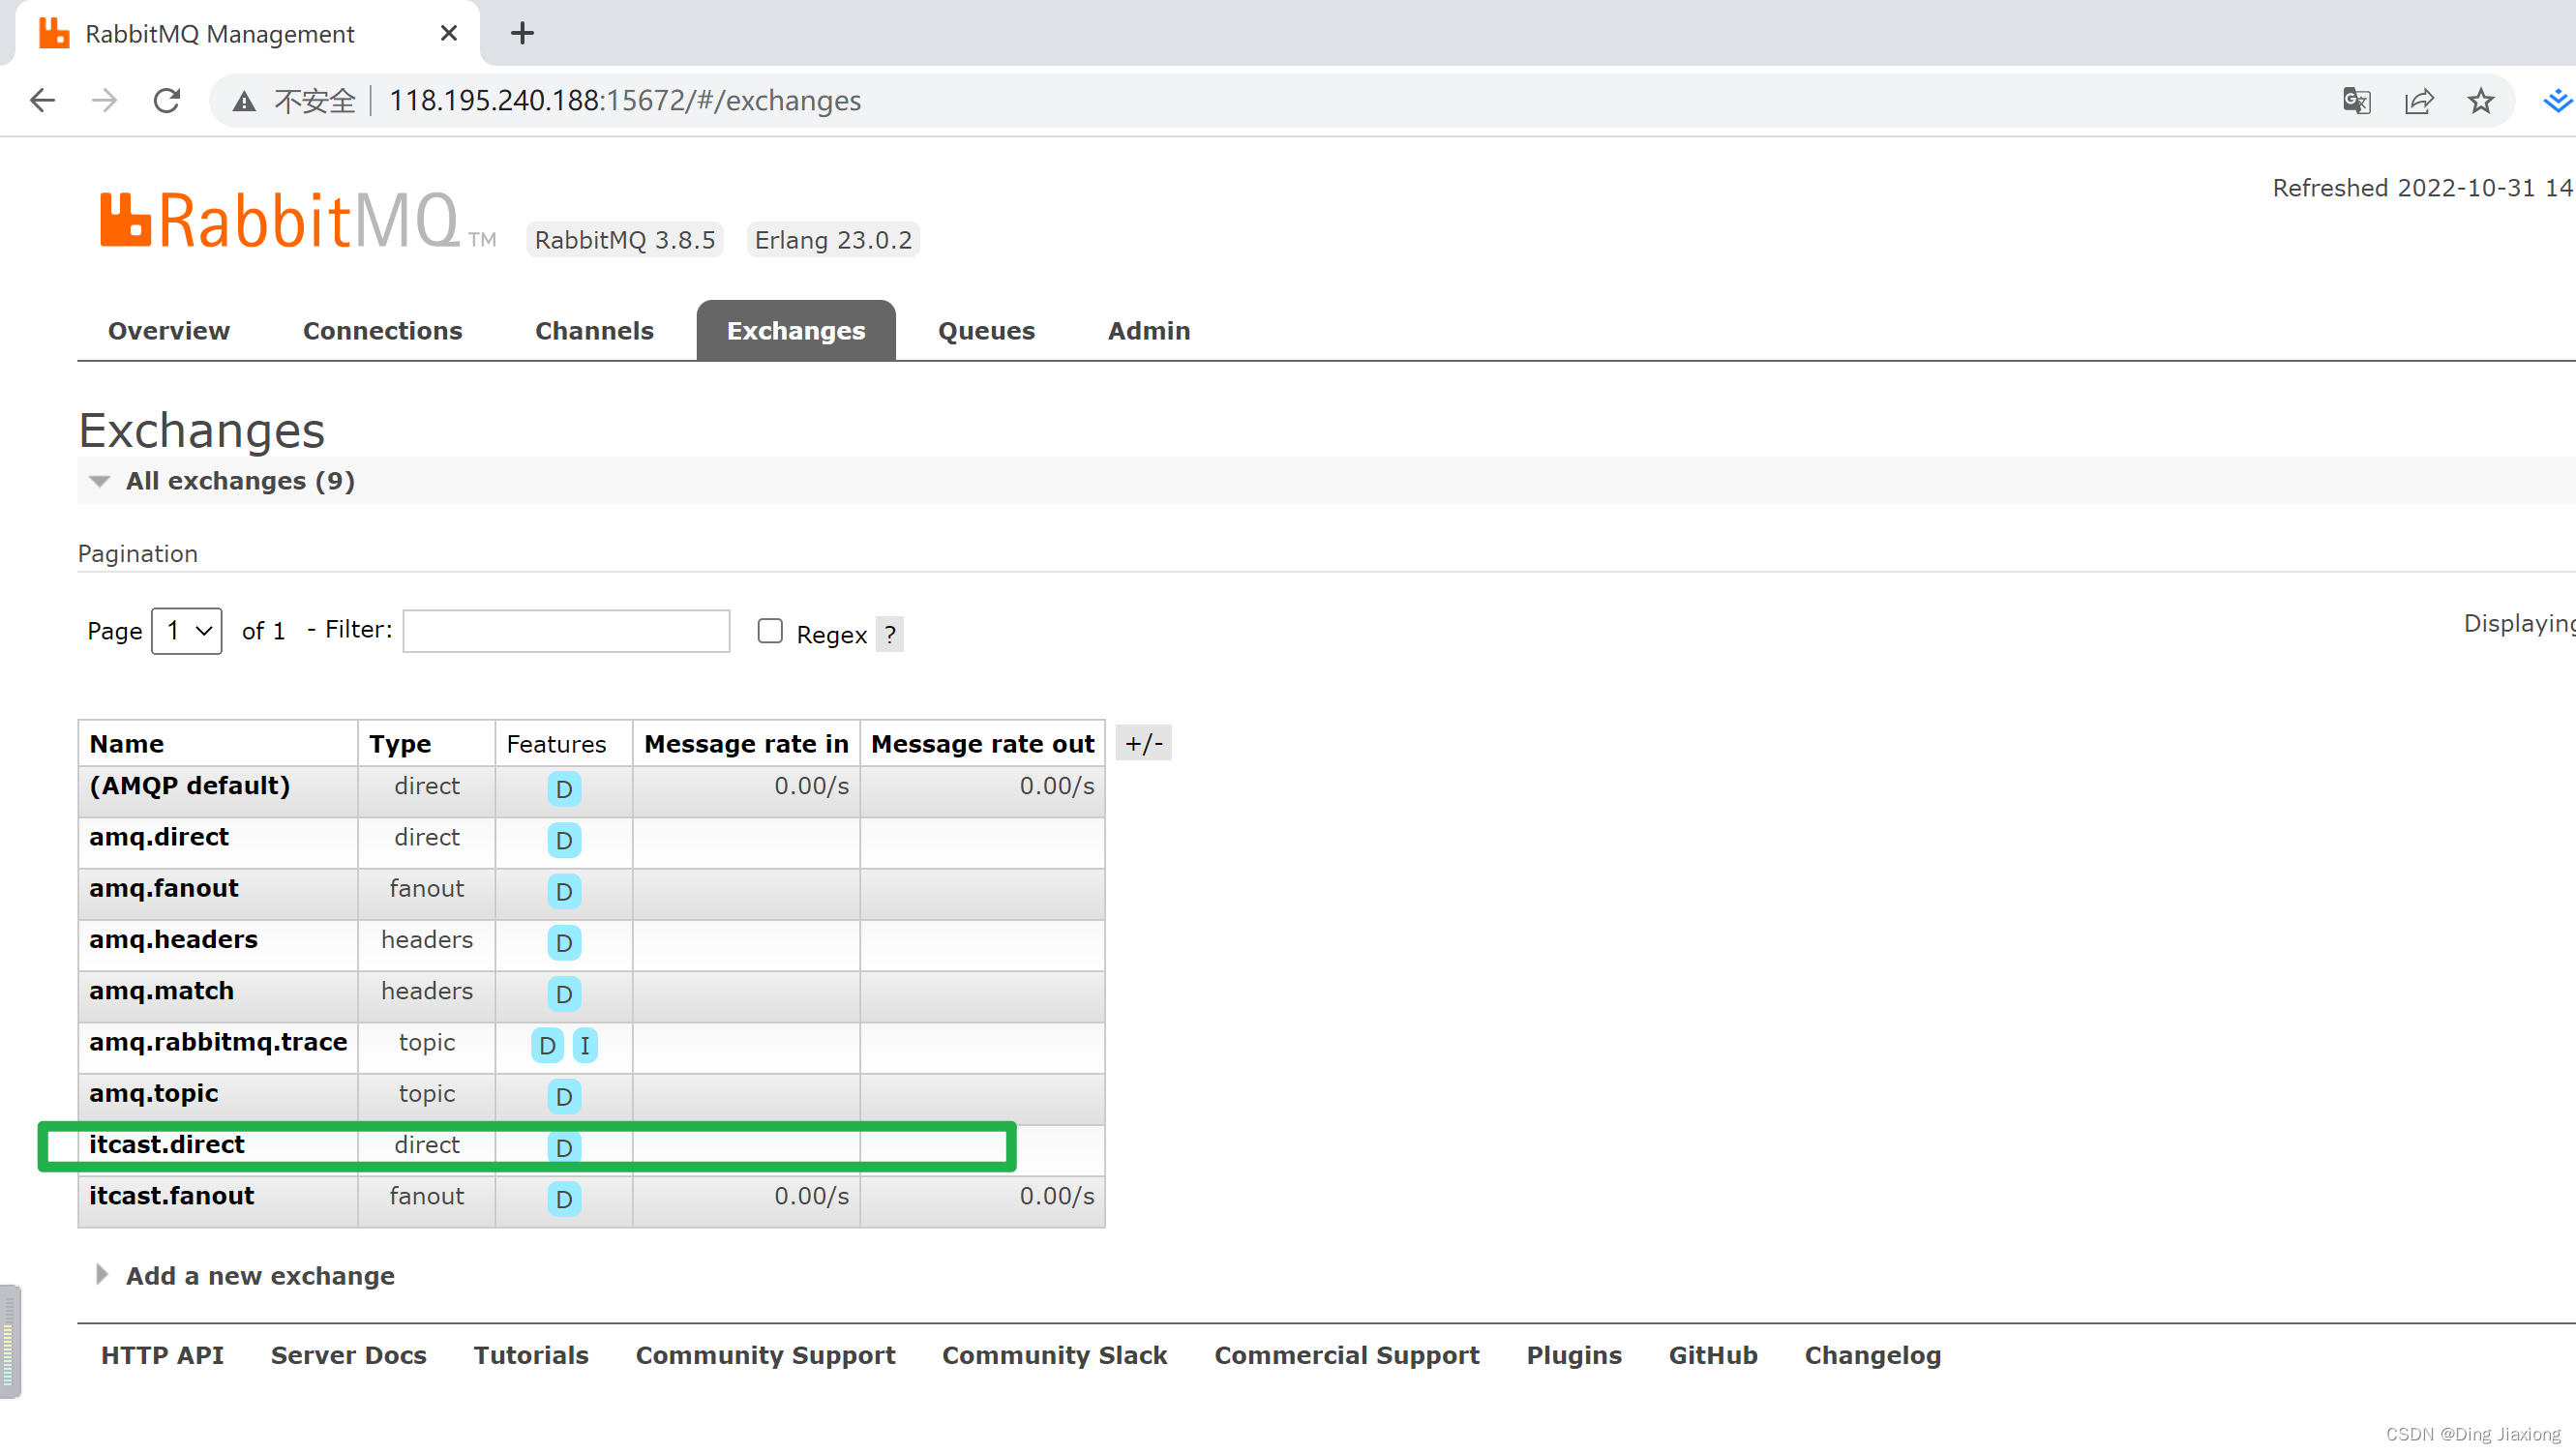Toggle table columns with +/- button

(x=1143, y=743)
